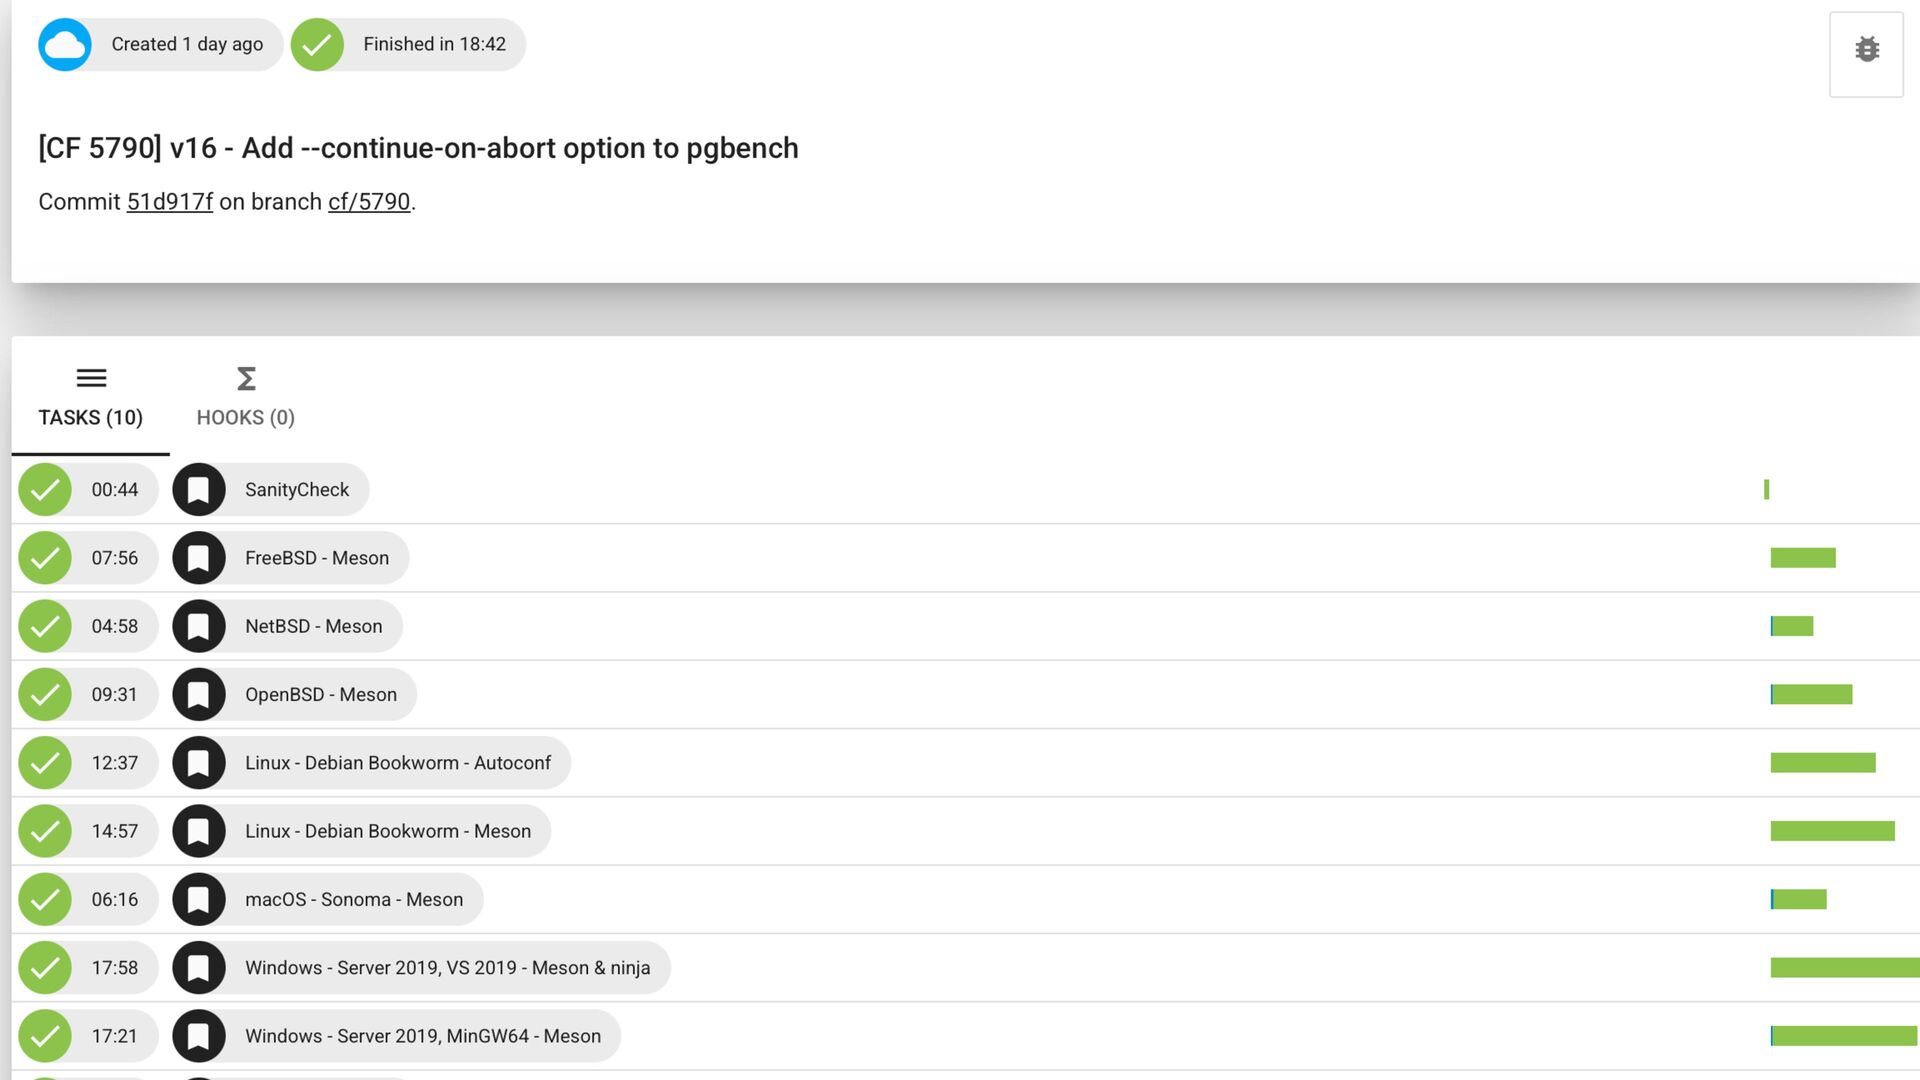Click the bookmark icon beside macOS - Sonoma - Meson
The width and height of the screenshot is (1920, 1080).
tap(199, 899)
